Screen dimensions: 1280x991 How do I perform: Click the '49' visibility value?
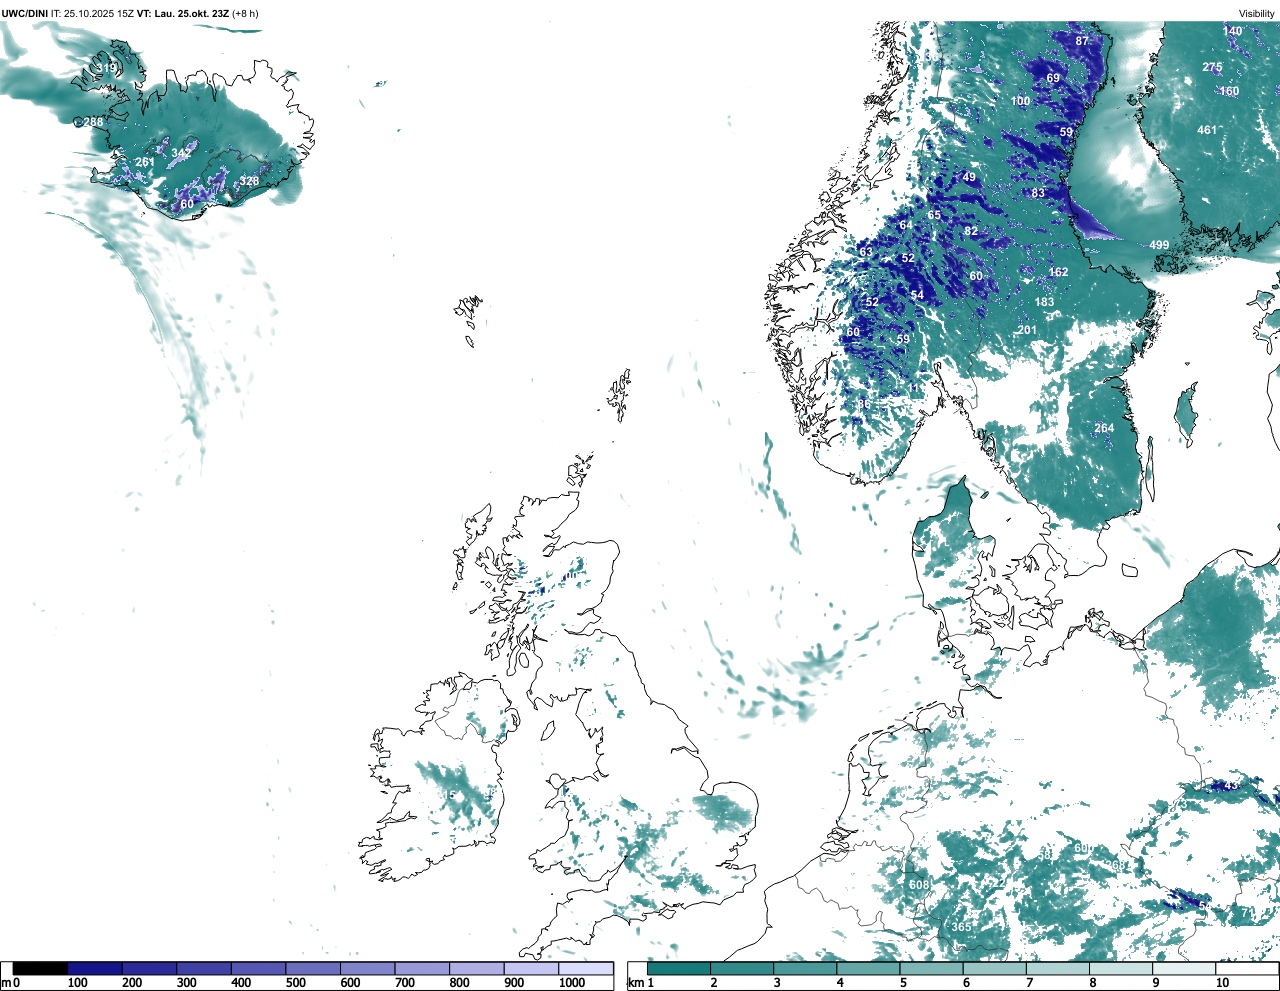(x=969, y=177)
